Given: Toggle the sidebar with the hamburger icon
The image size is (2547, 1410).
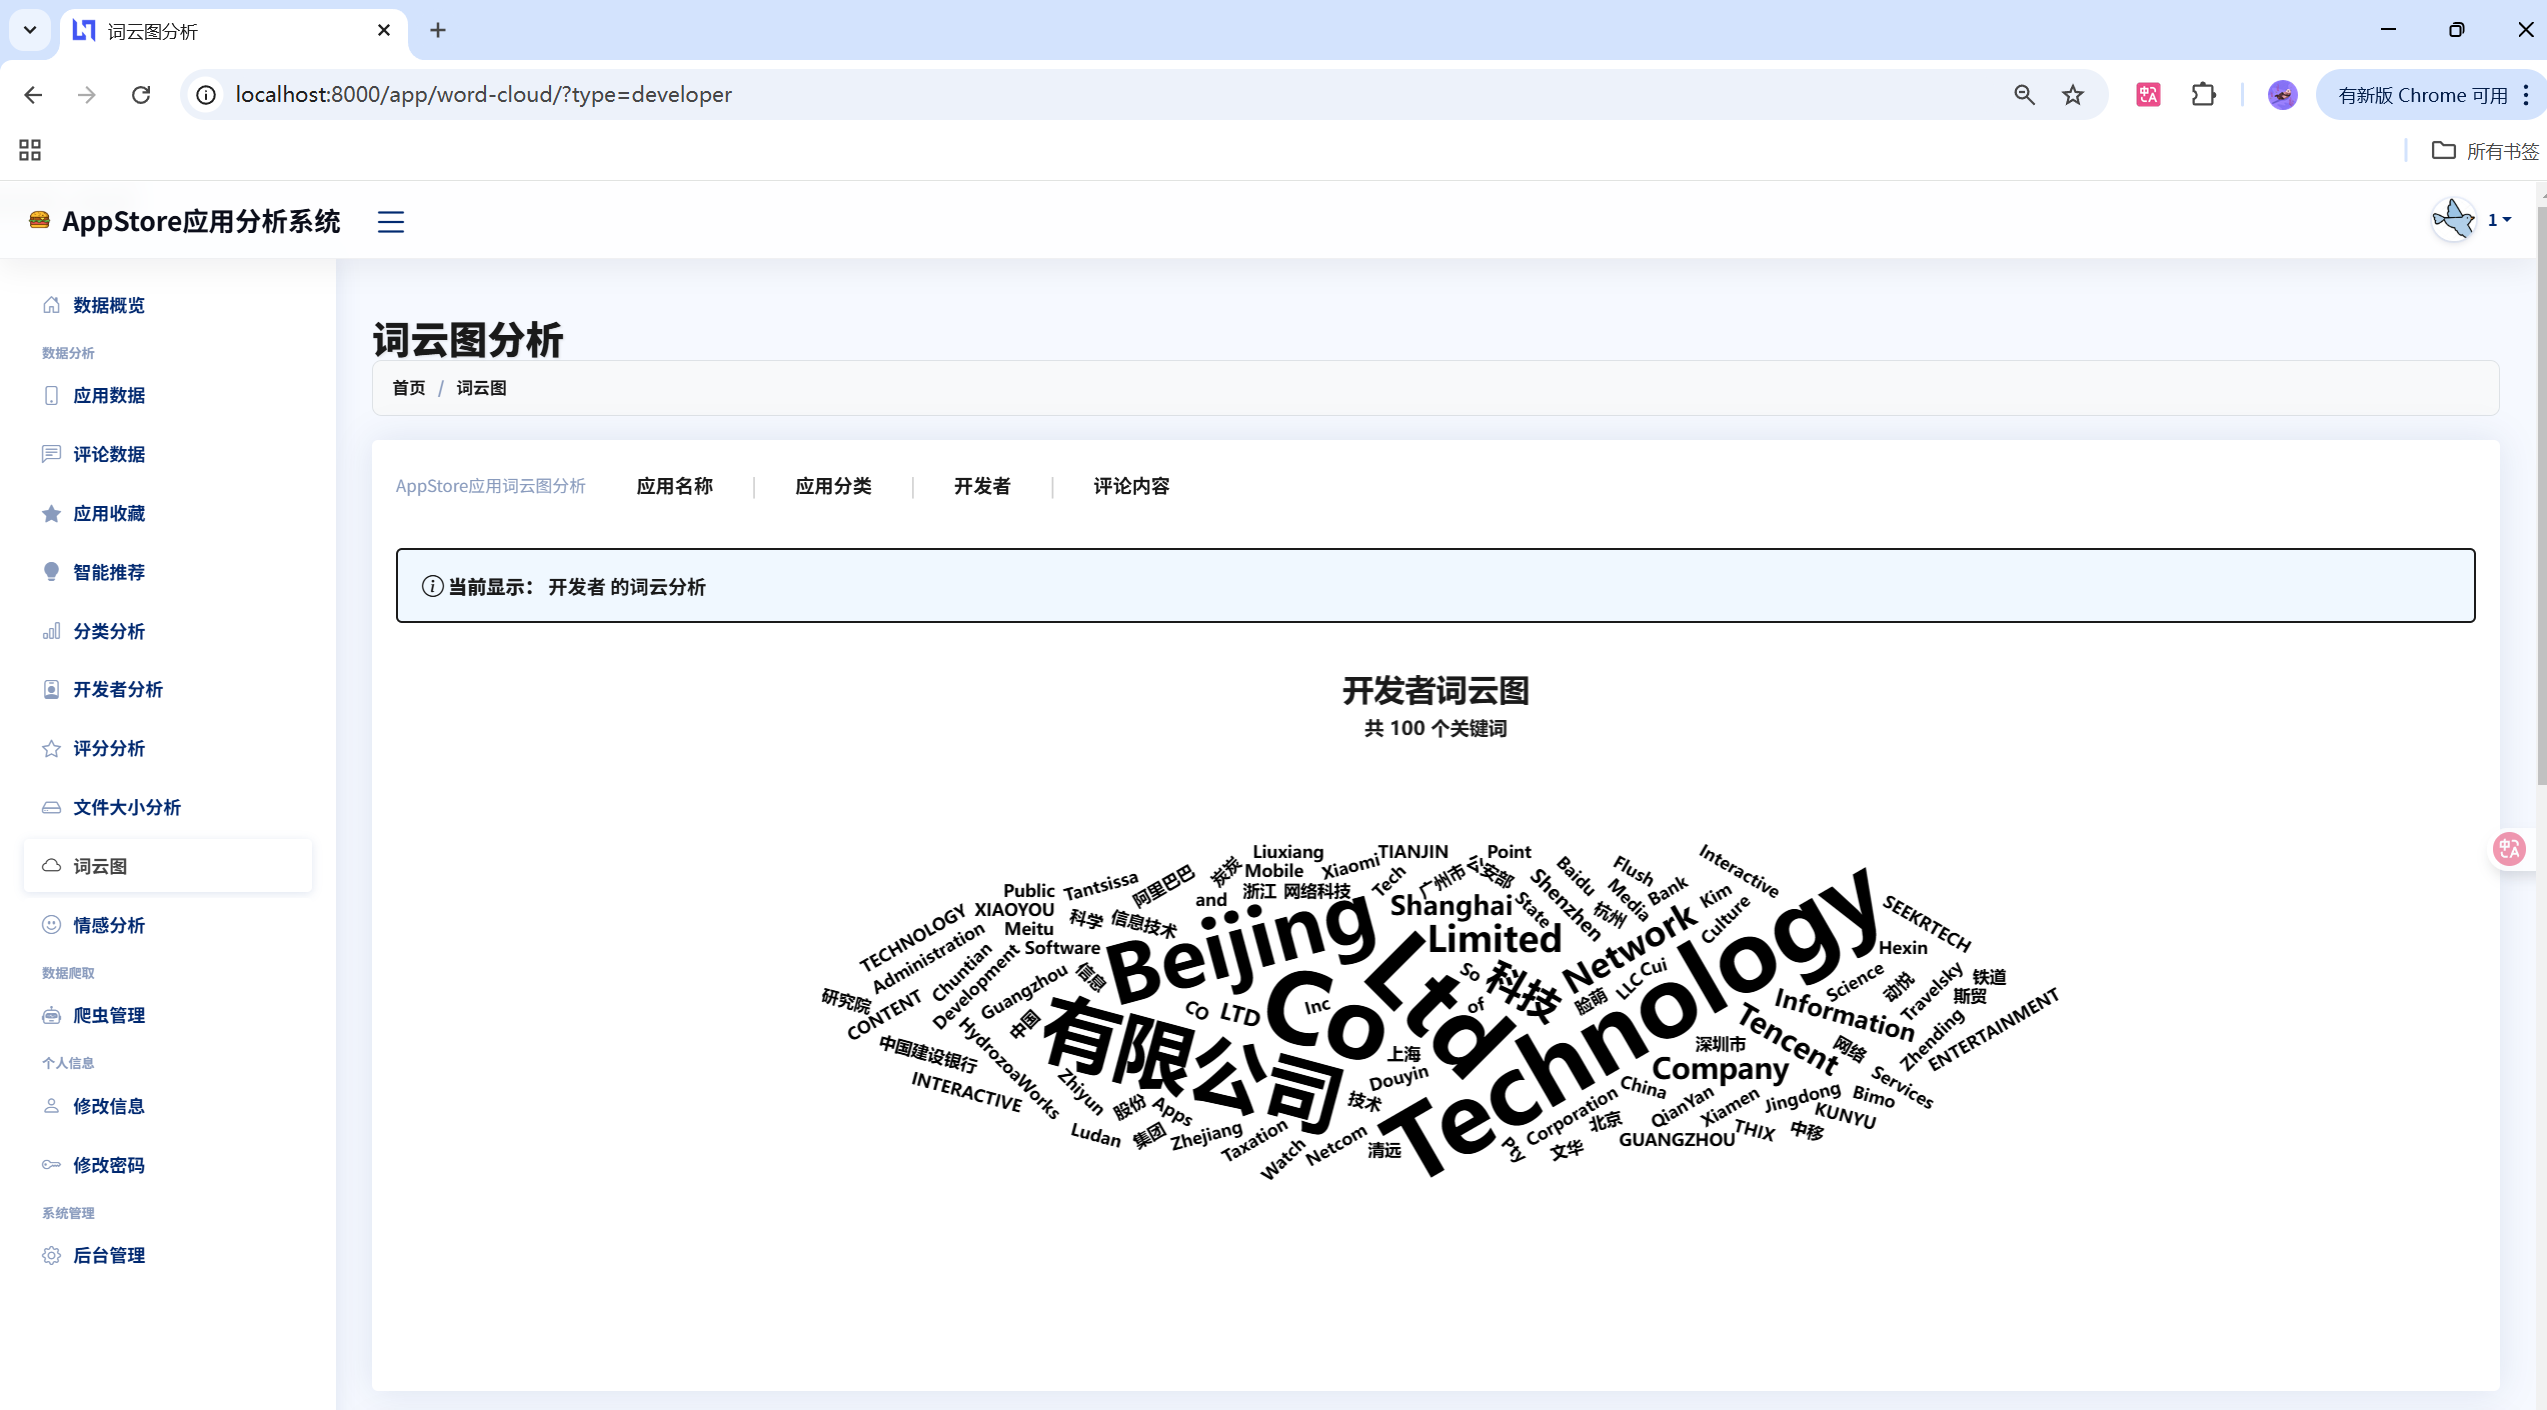Looking at the screenshot, I should tap(391, 221).
